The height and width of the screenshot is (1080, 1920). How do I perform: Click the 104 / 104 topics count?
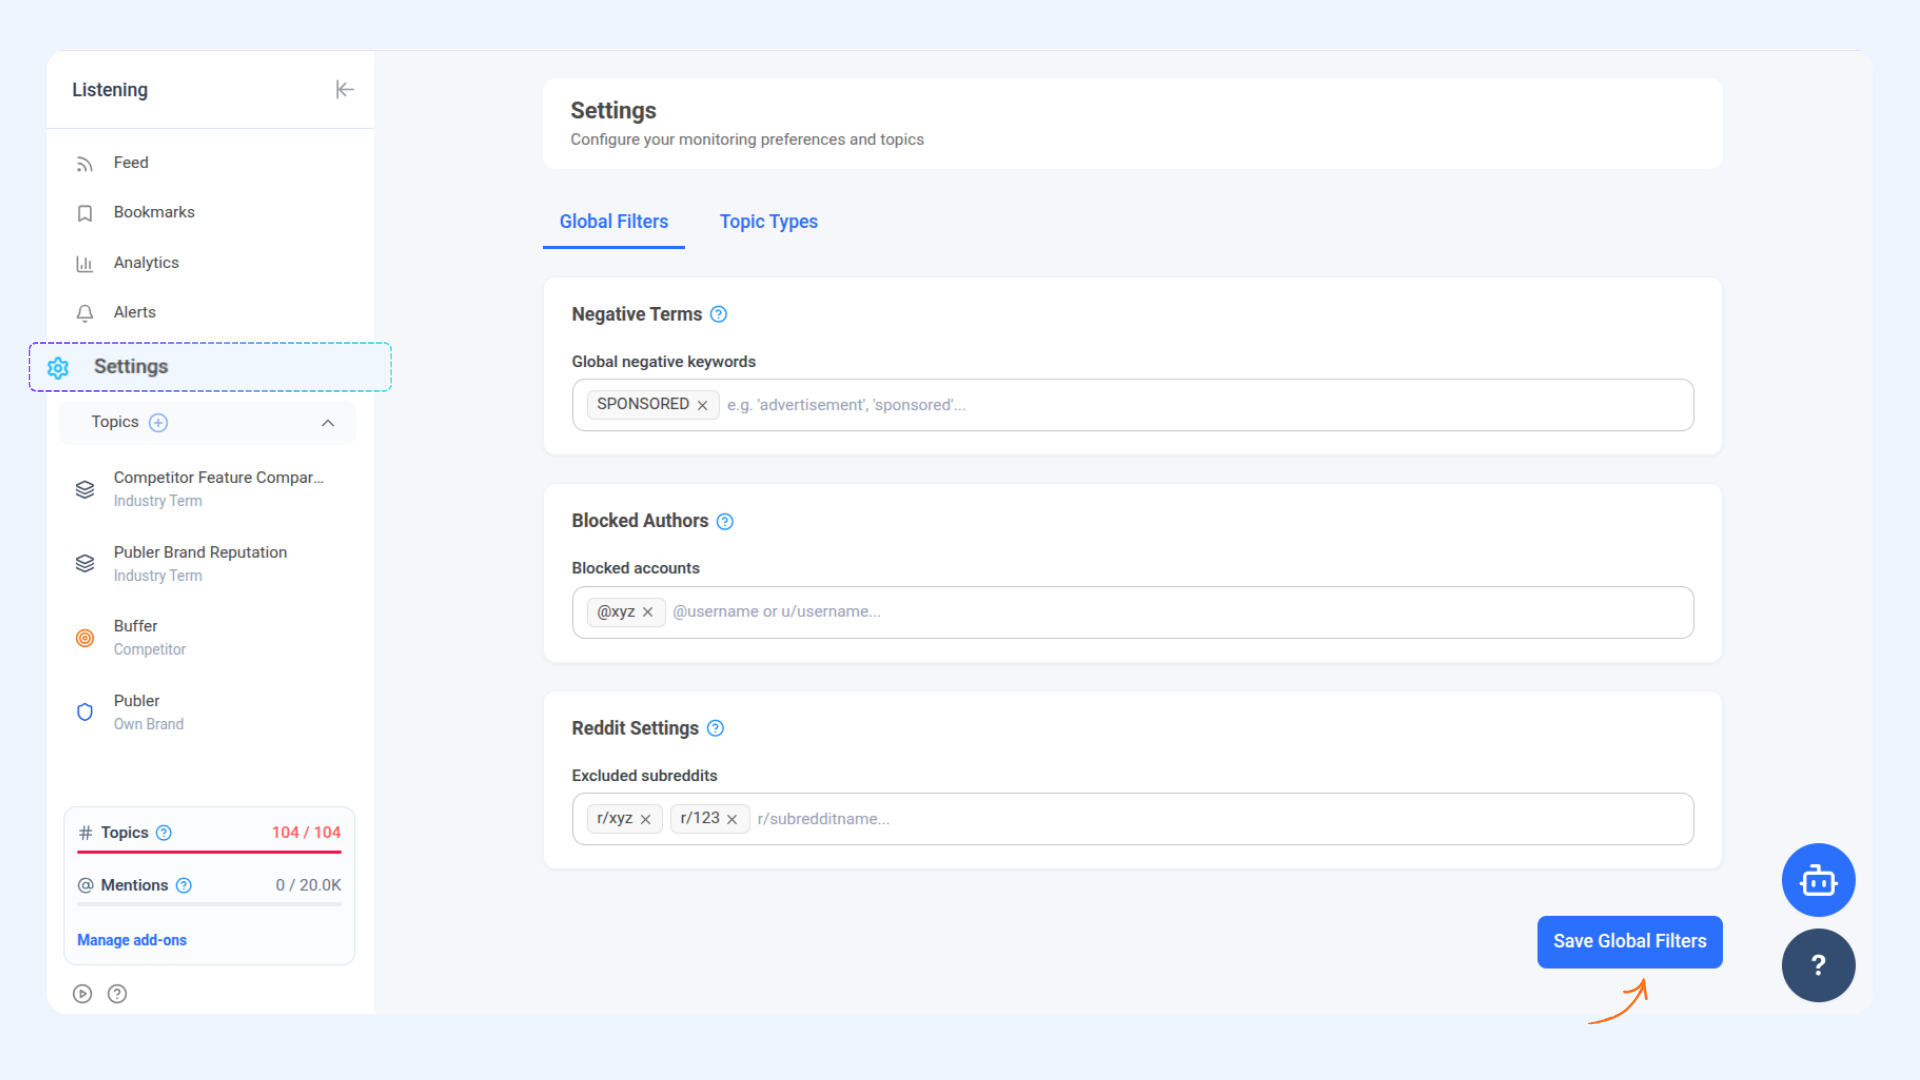pos(306,833)
